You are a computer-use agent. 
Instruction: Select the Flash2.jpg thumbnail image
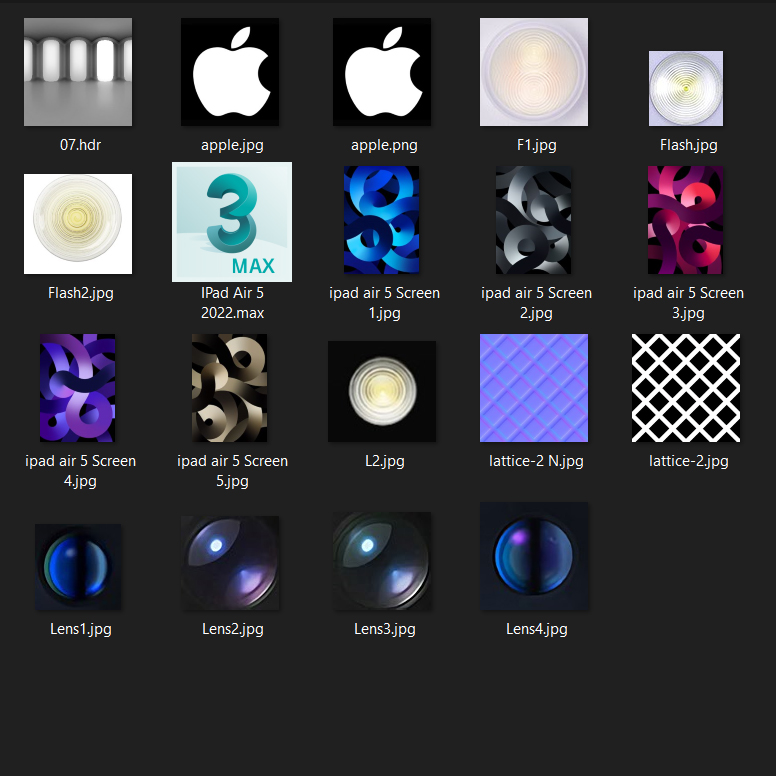pyautogui.click(x=78, y=224)
